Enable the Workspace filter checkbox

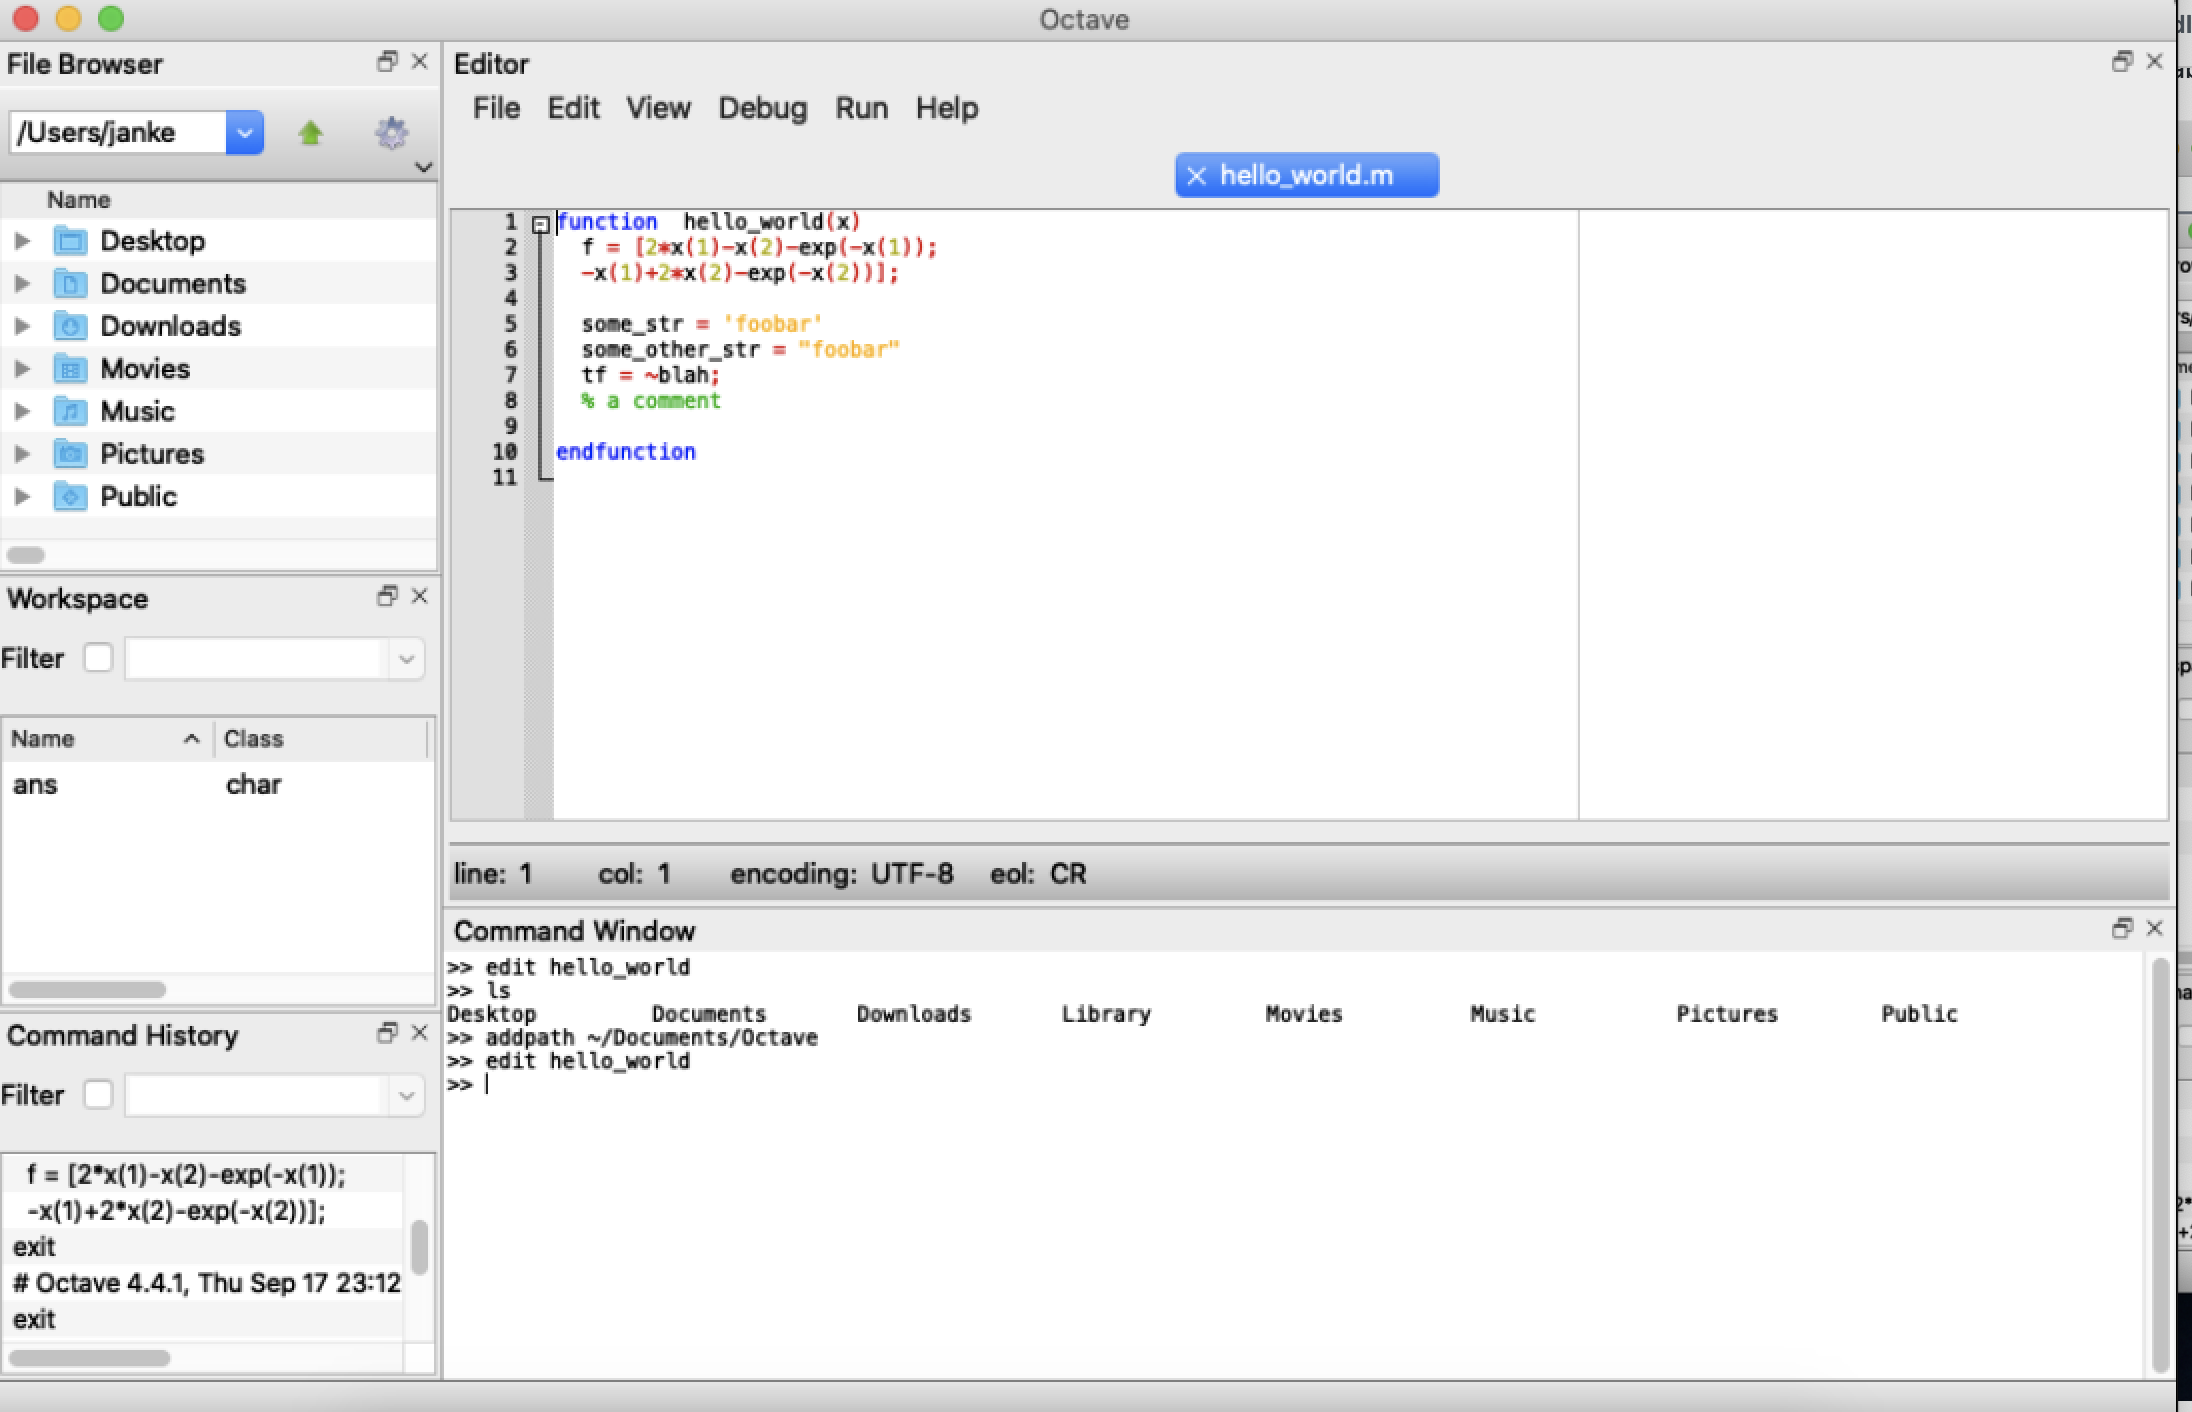click(97, 658)
